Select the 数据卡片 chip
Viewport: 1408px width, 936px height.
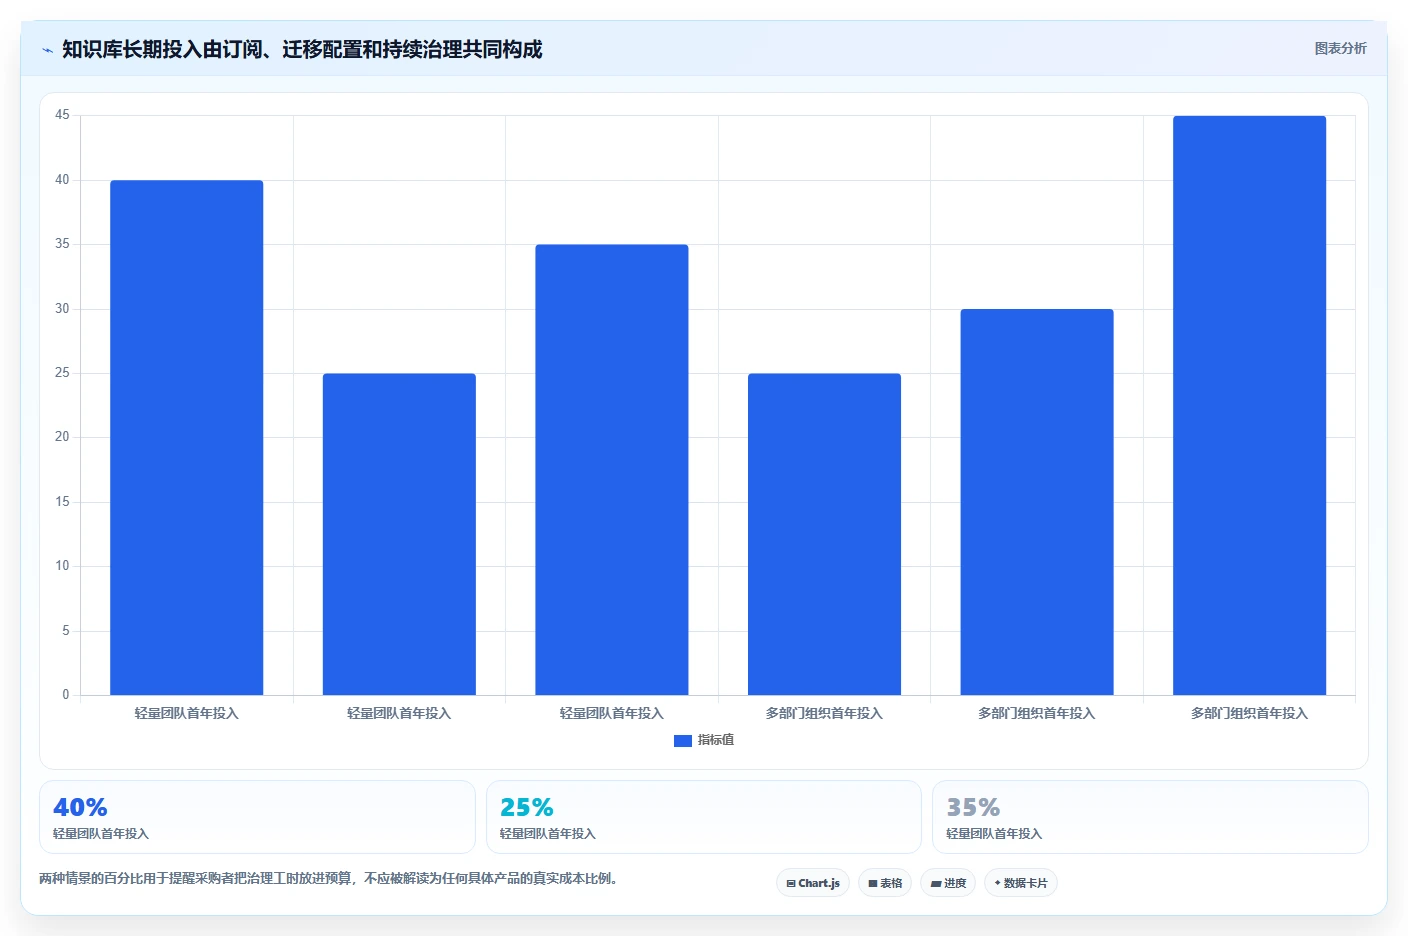coord(1021,883)
